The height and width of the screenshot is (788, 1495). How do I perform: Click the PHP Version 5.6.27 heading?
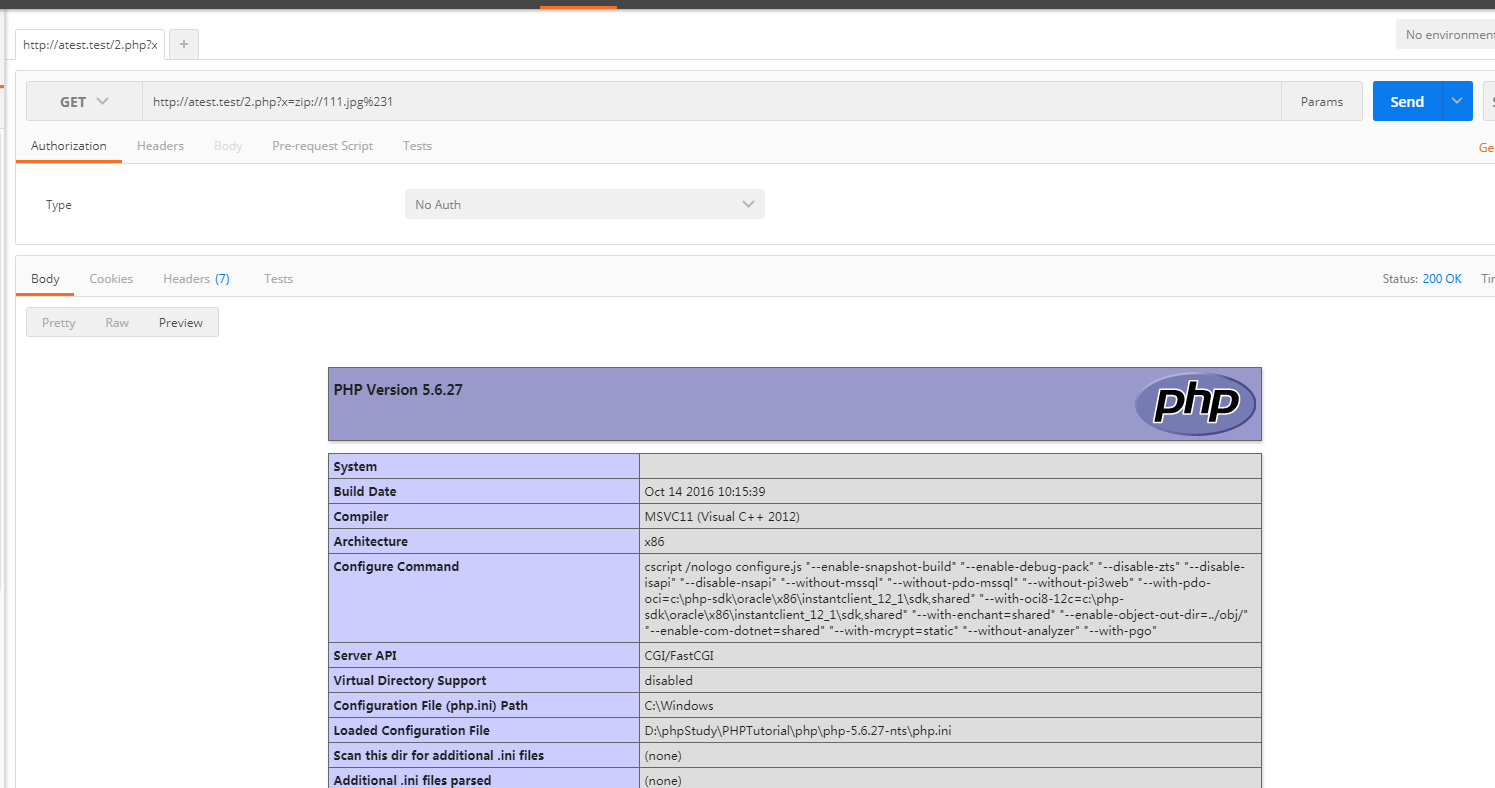tap(398, 390)
